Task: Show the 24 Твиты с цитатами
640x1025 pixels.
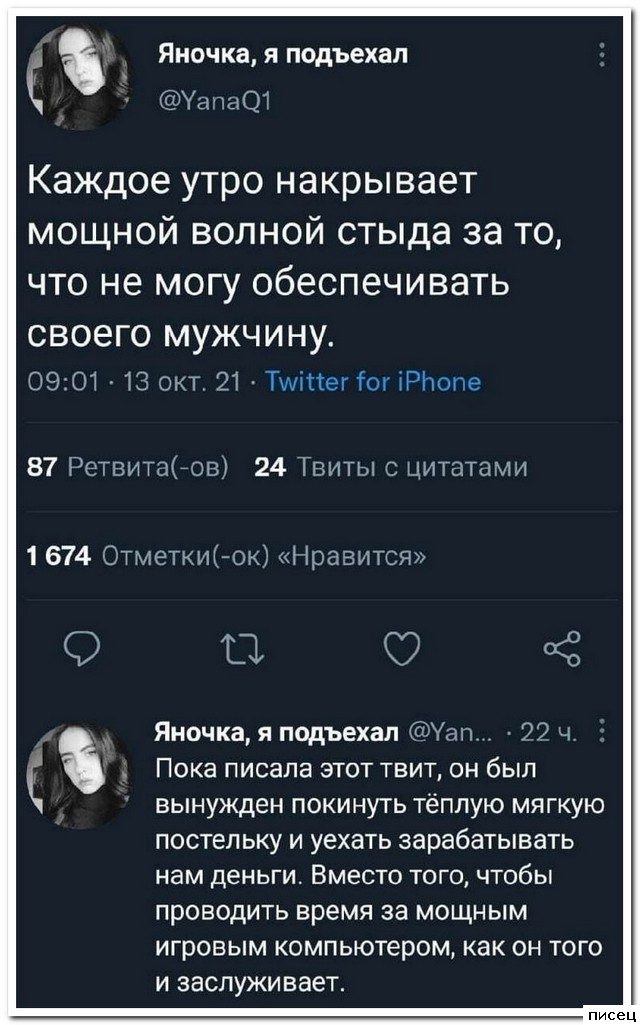Action: (x=391, y=467)
